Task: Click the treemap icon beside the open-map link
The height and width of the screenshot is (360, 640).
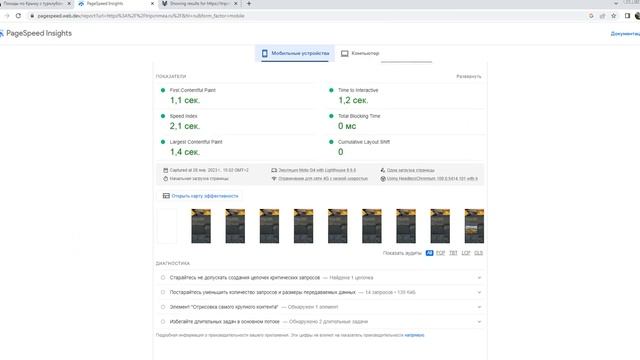Action: [x=166, y=196]
